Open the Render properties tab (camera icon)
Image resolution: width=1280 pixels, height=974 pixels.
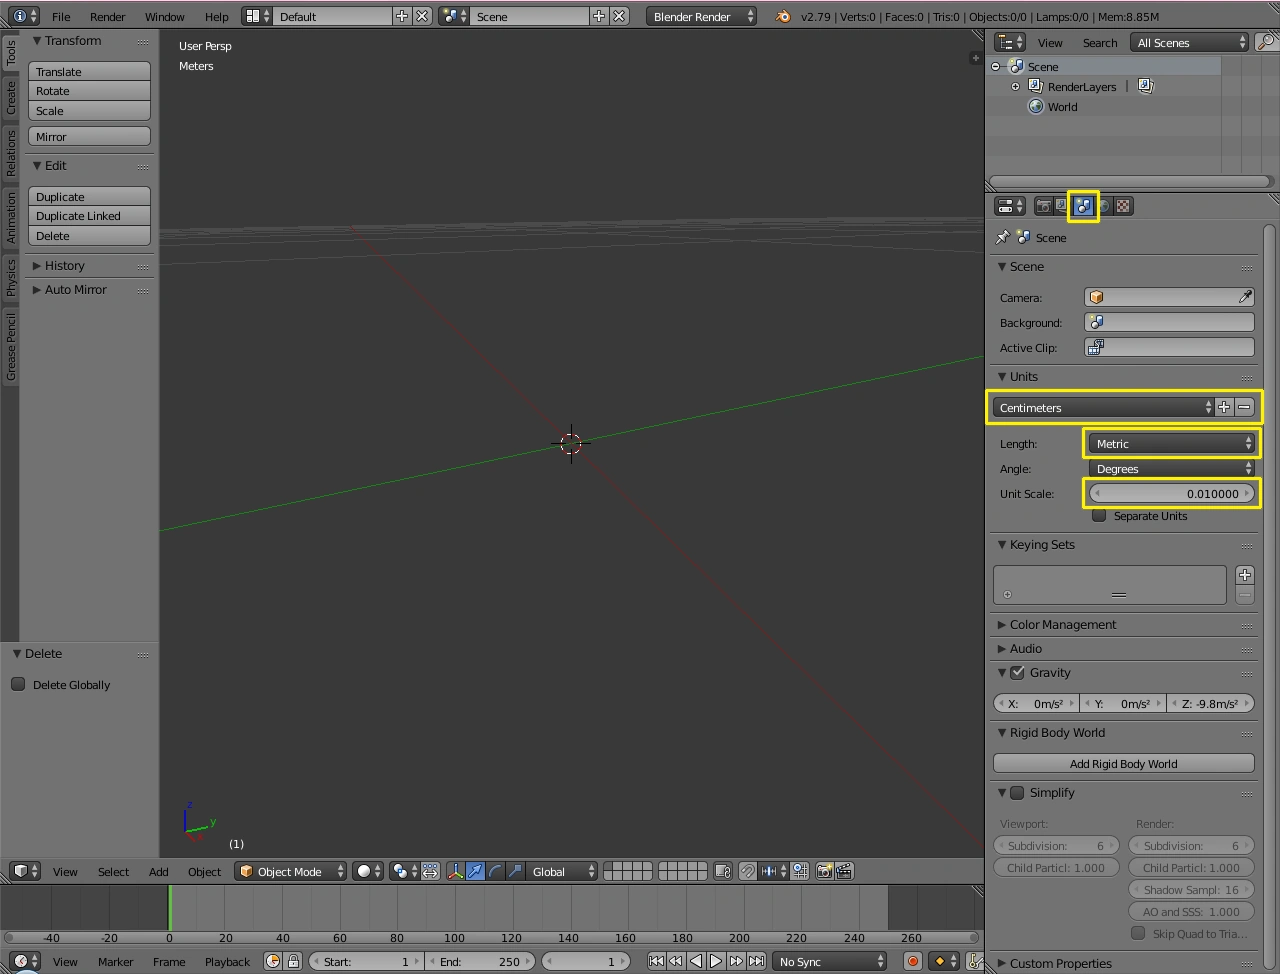[x=1043, y=206]
